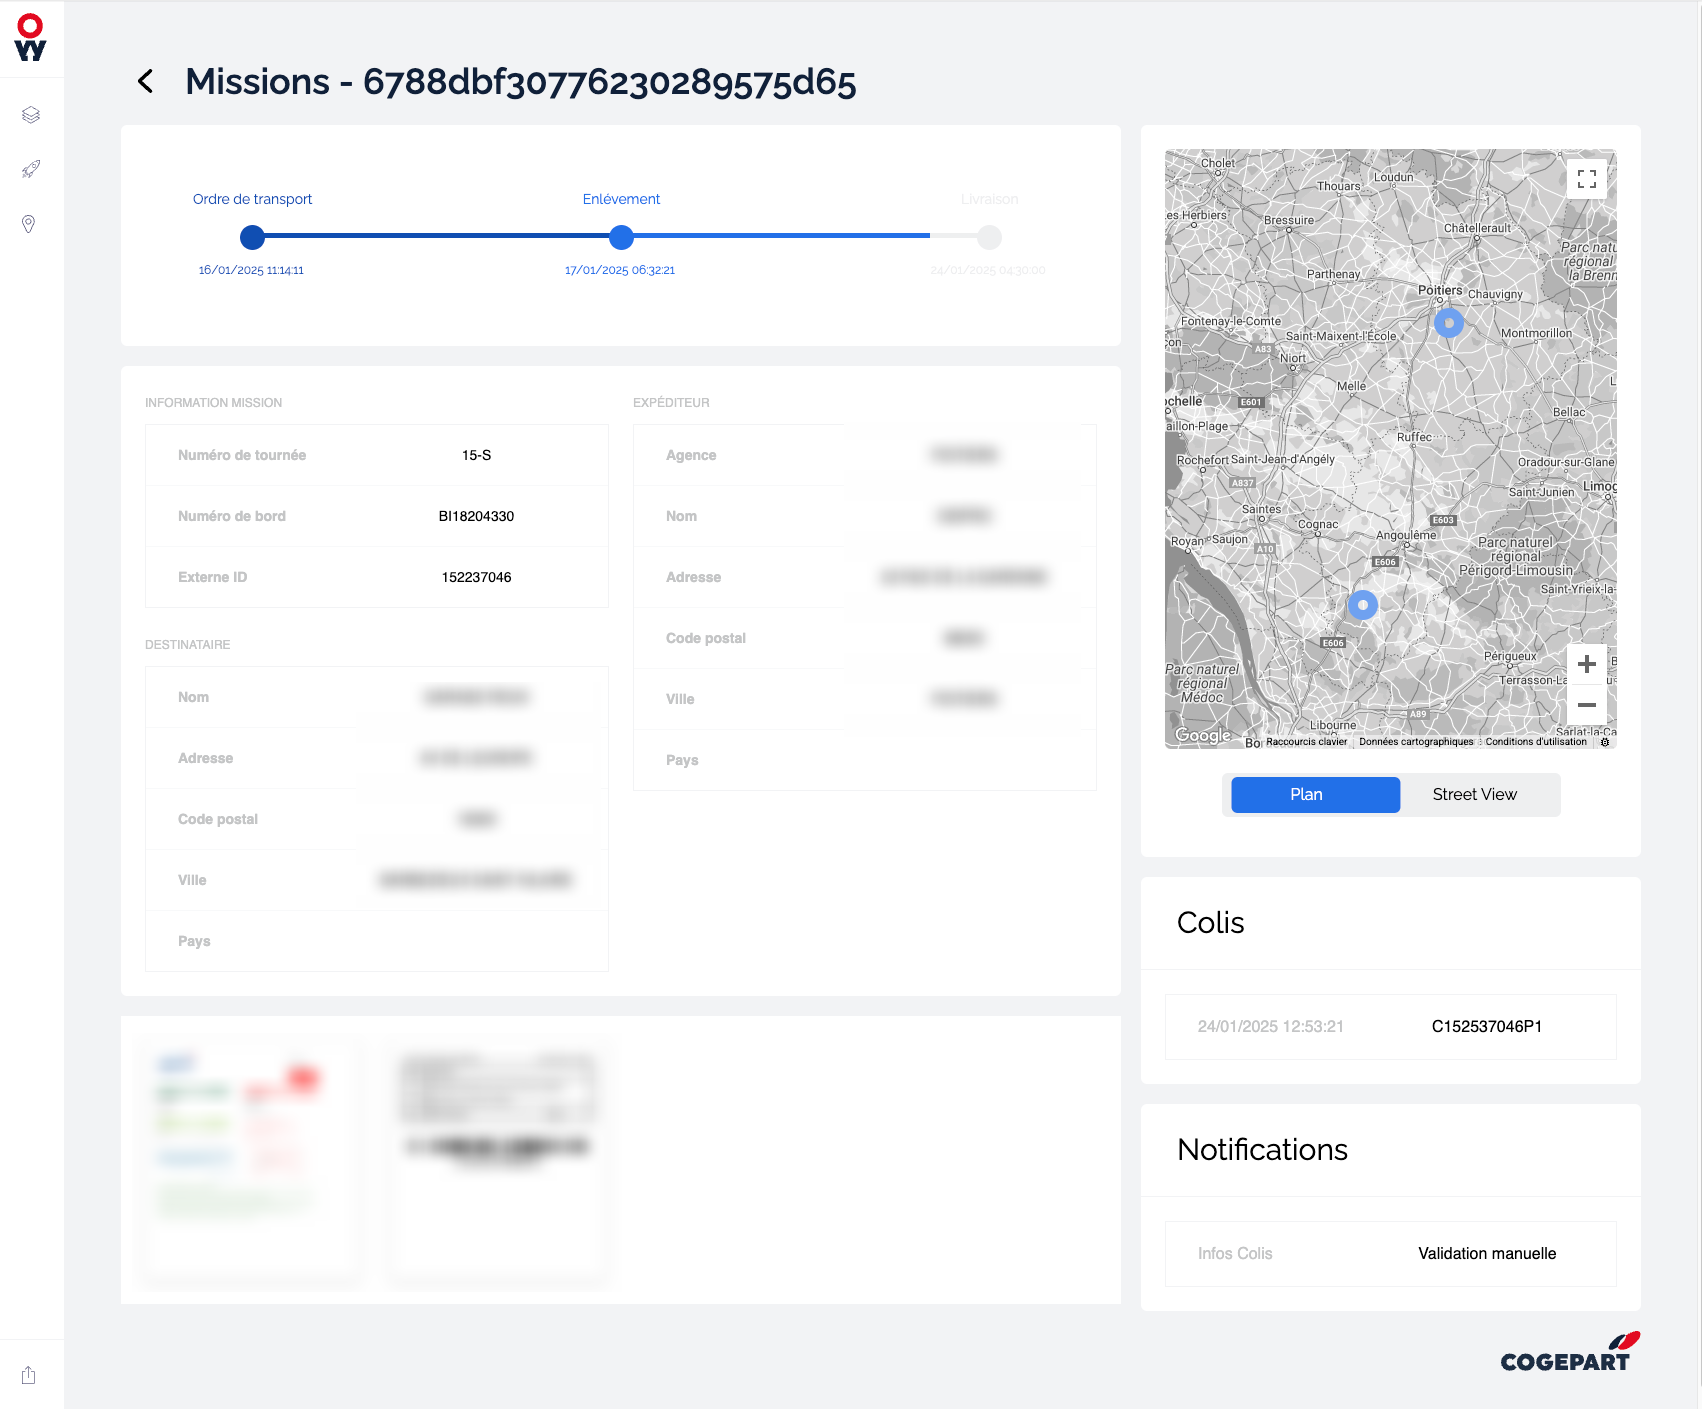Open the first blurred document thumbnail
The image size is (1702, 1409).
[252, 1160]
